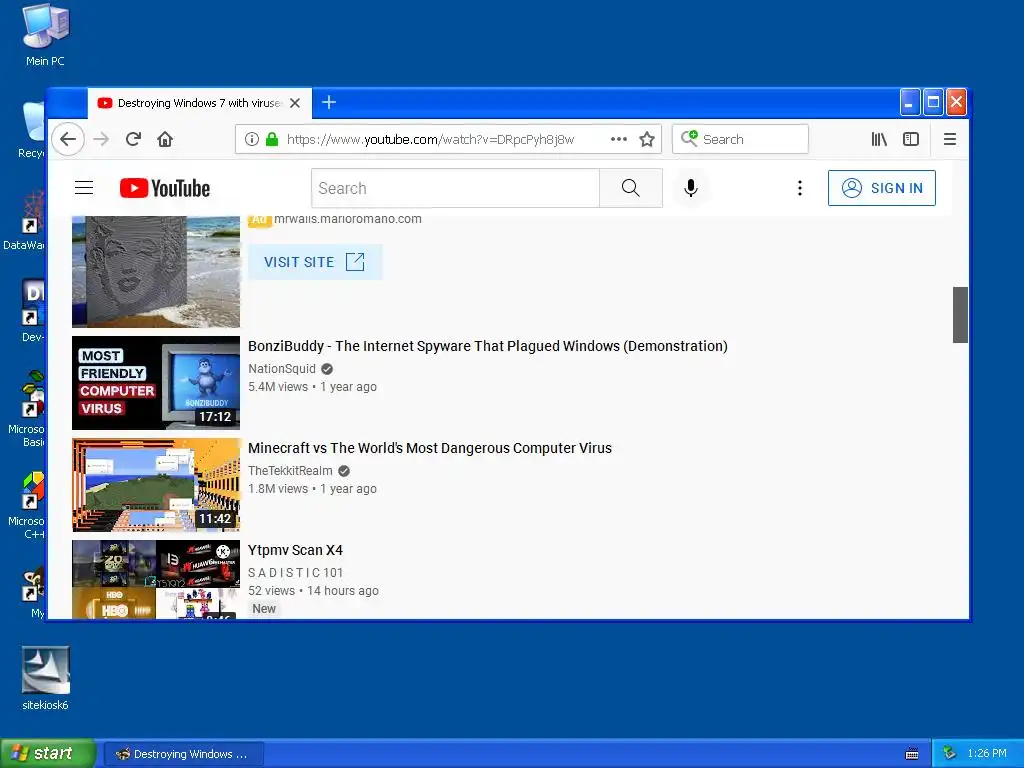The height and width of the screenshot is (768, 1024).
Task: Open the Marilyn wall ad thumbnail
Action: [x=156, y=272]
